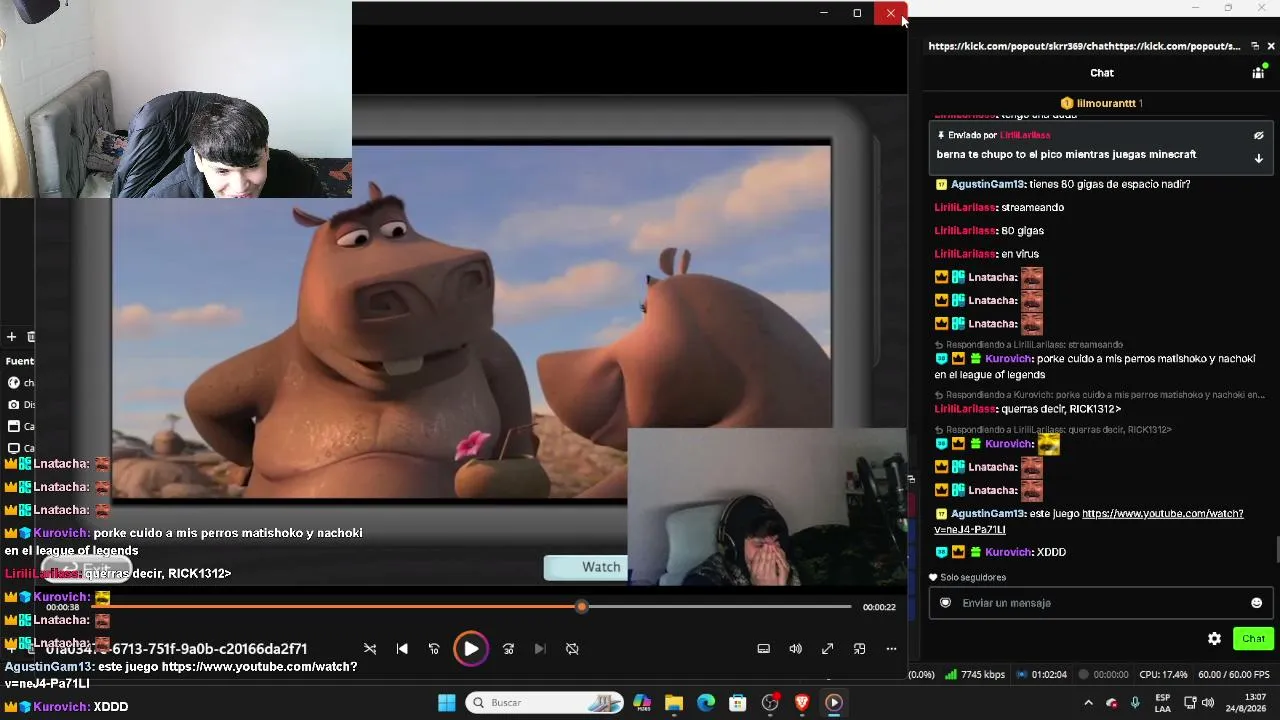1280x720 pixels.
Task: Toggle shuffle in the media player
Action: pyautogui.click(x=370, y=649)
